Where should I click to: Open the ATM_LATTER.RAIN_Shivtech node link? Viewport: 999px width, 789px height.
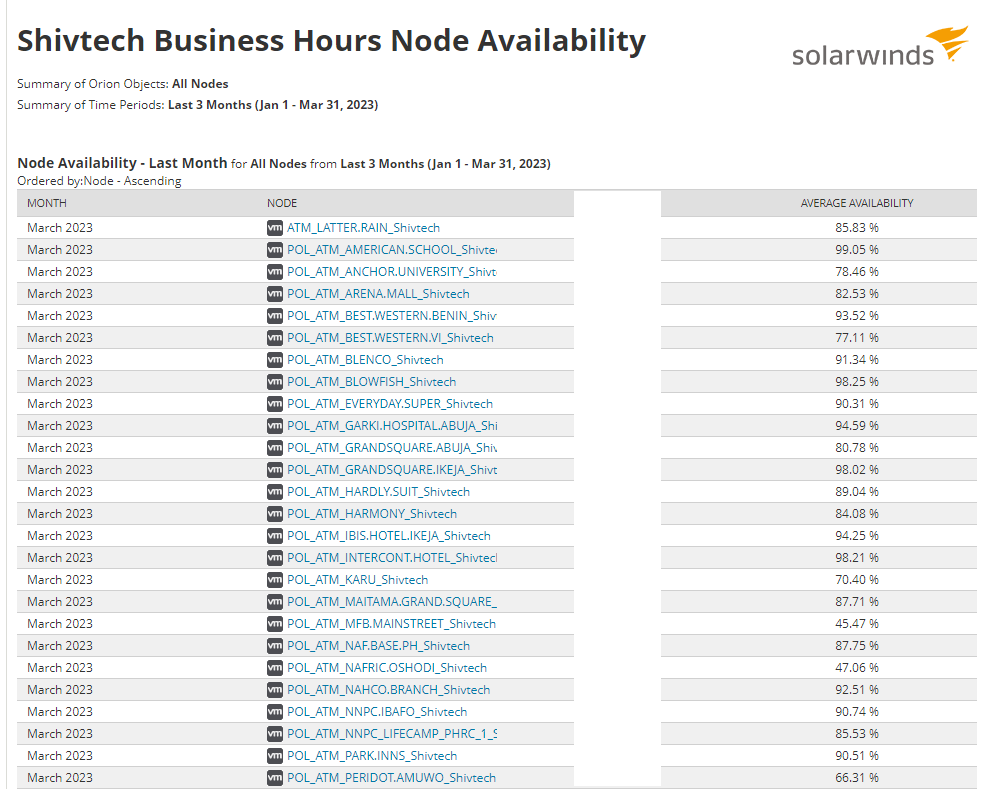tap(363, 228)
